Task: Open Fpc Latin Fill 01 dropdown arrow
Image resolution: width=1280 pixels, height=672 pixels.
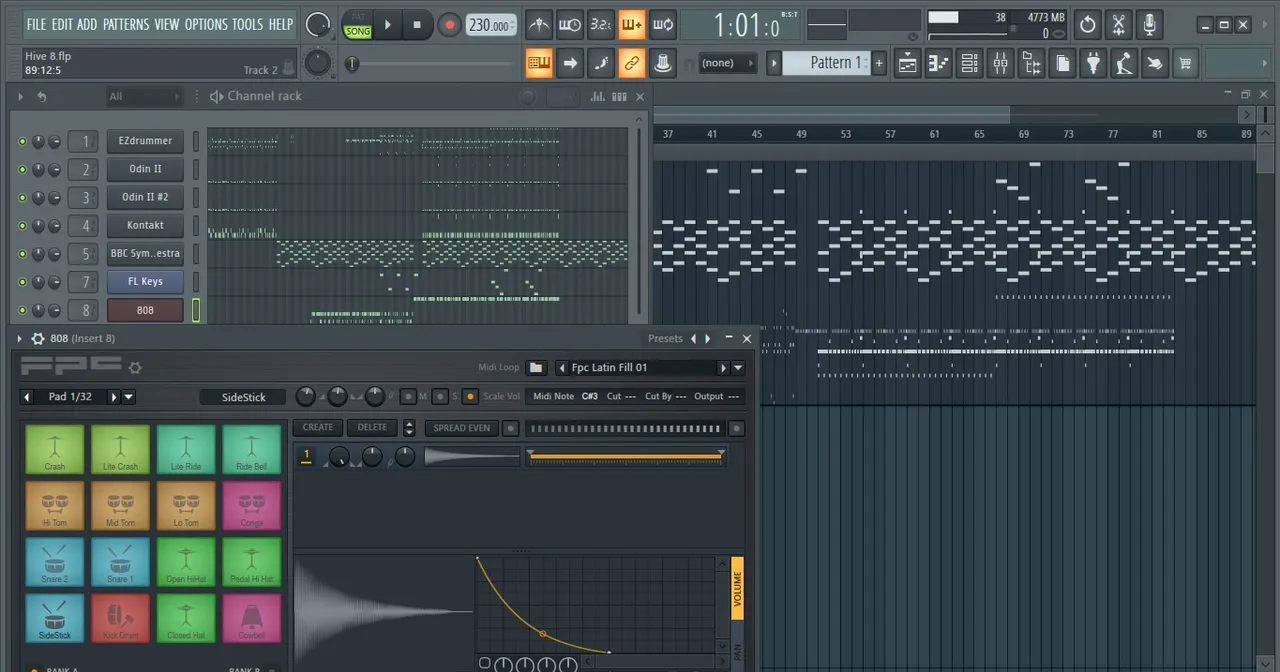Action: point(738,368)
